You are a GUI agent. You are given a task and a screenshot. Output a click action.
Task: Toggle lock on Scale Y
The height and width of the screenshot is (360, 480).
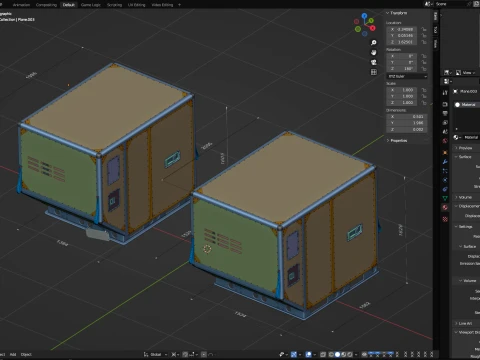pos(424,96)
